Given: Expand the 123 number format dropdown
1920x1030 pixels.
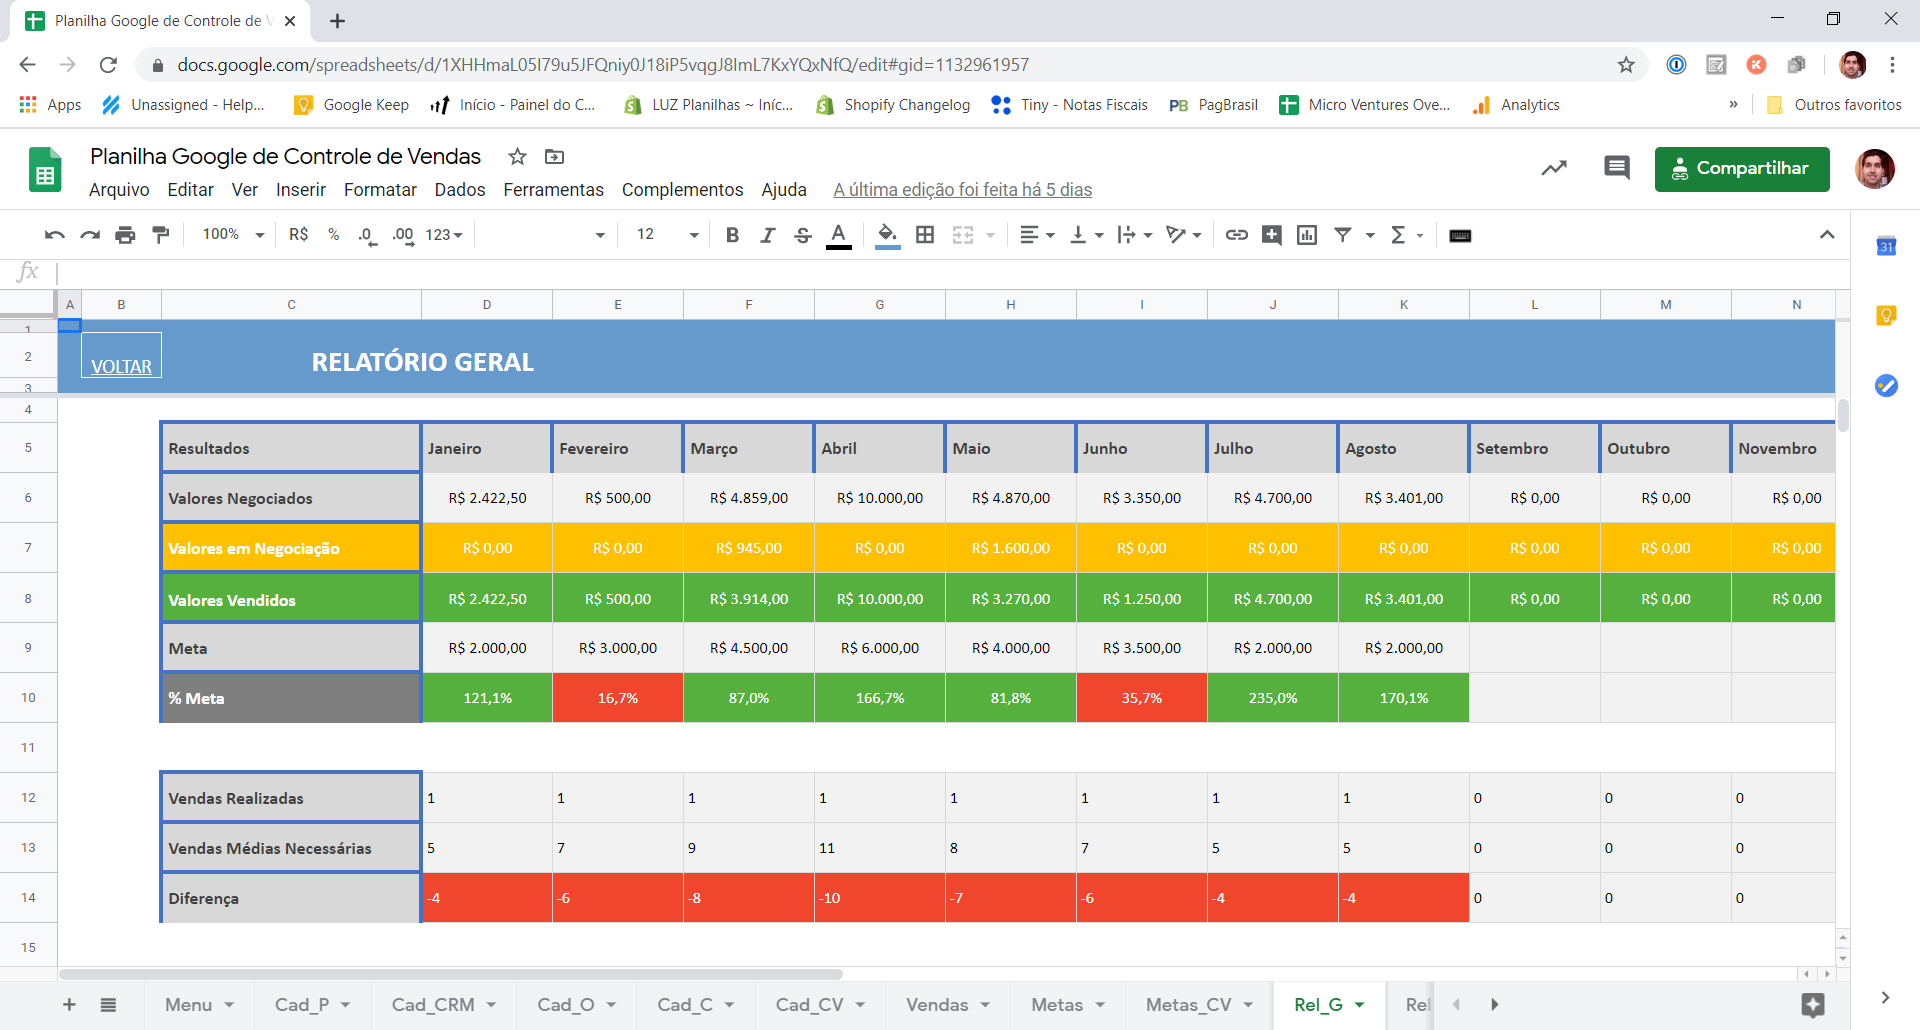Looking at the screenshot, I should click(444, 235).
